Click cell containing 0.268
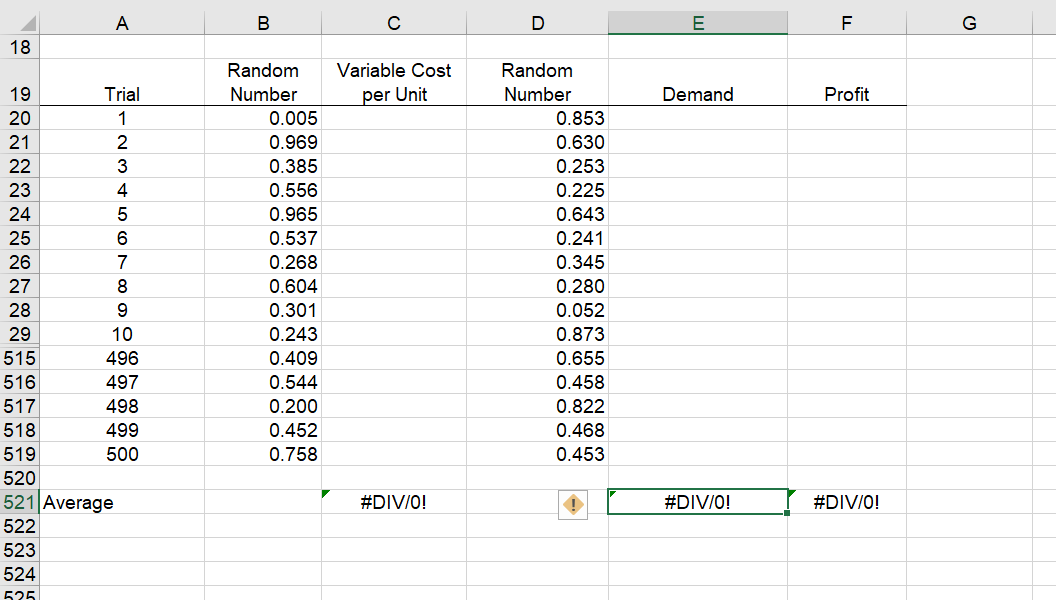 pyautogui.click(x=263, y=262)
